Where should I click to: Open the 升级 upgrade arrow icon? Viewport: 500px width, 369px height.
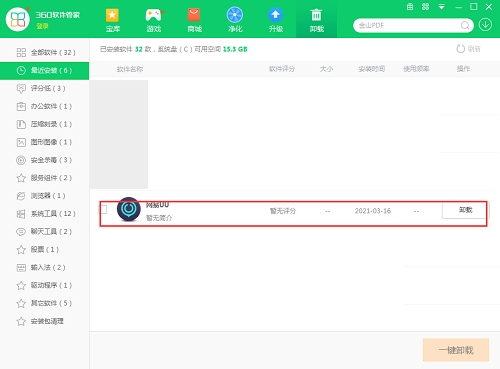pos(276,15)
